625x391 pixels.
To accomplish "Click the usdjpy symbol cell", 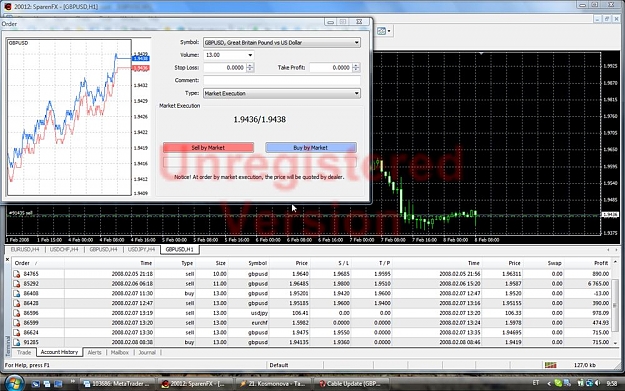I will coord(259,313).
